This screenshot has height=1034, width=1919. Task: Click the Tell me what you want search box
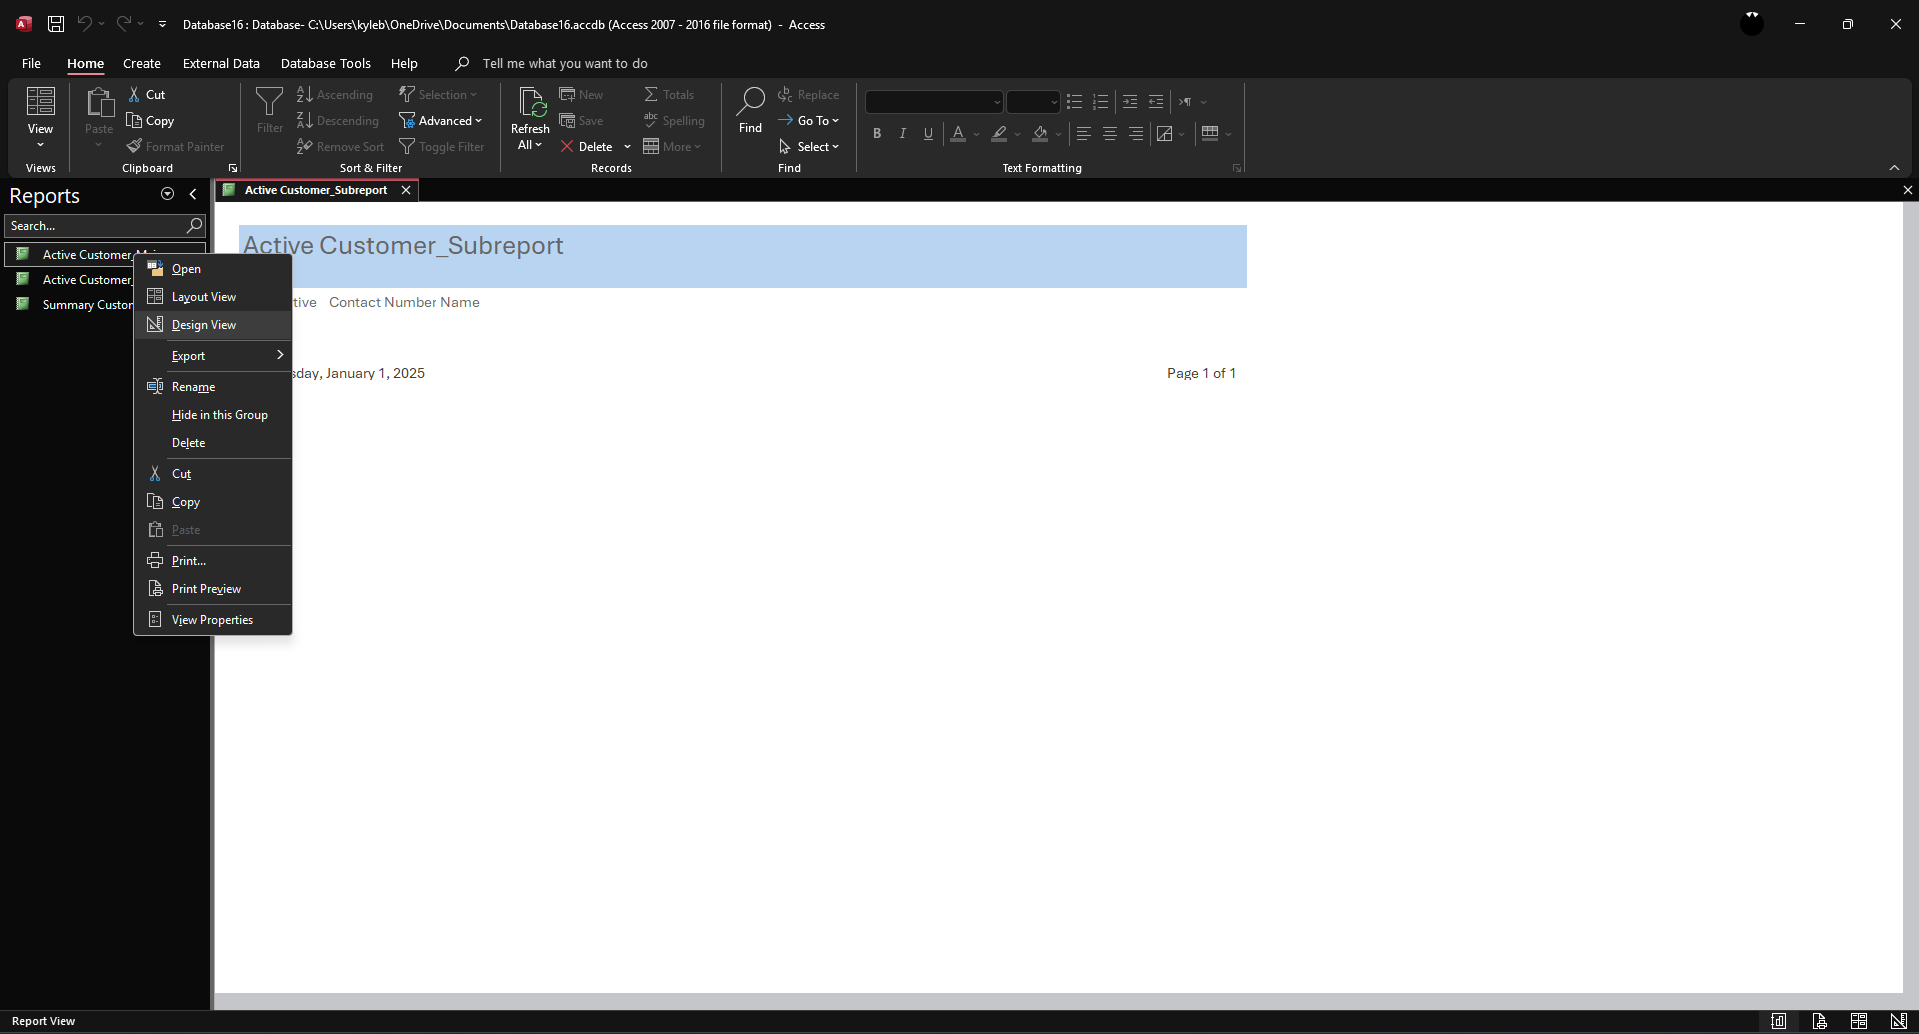pos(565,63)
